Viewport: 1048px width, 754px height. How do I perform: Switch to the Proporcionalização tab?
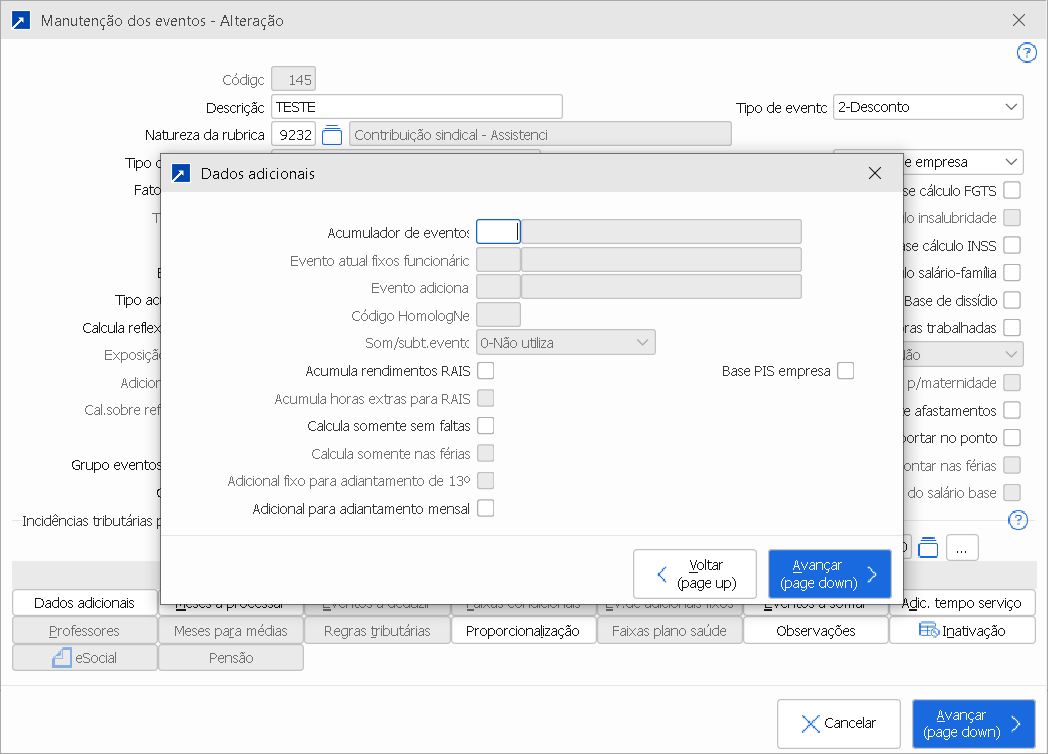pos(522,631)
